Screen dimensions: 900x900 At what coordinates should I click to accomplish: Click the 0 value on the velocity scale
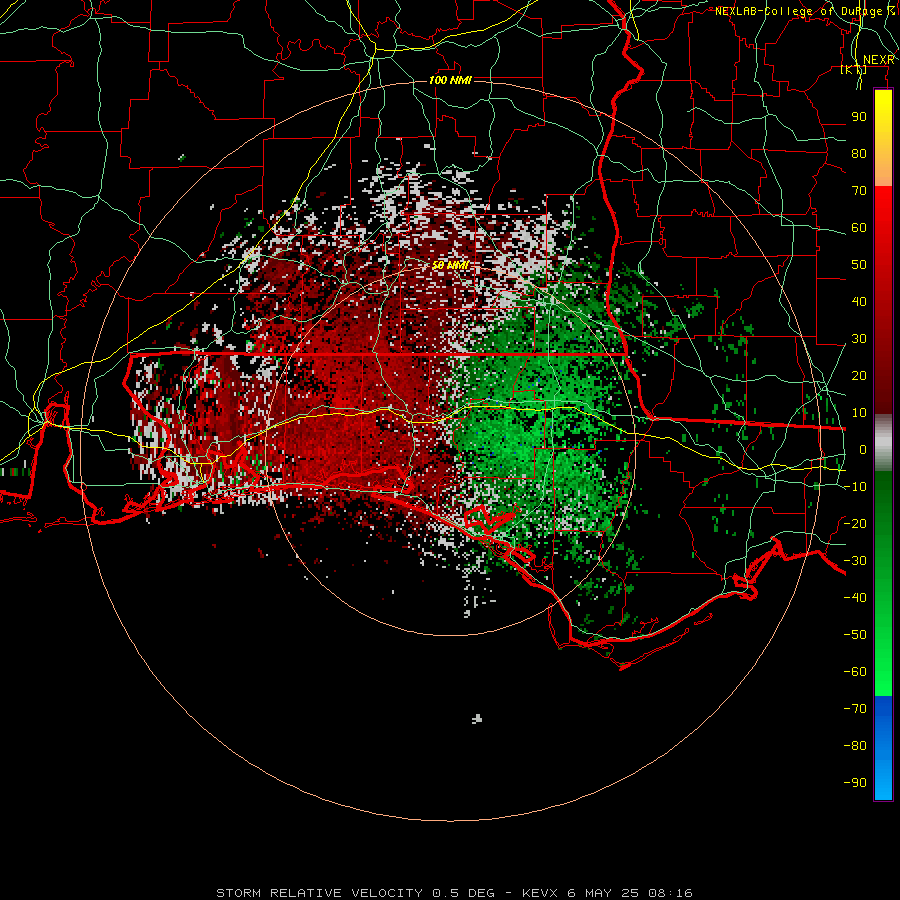pyautogui.click(x=863, y=450)
